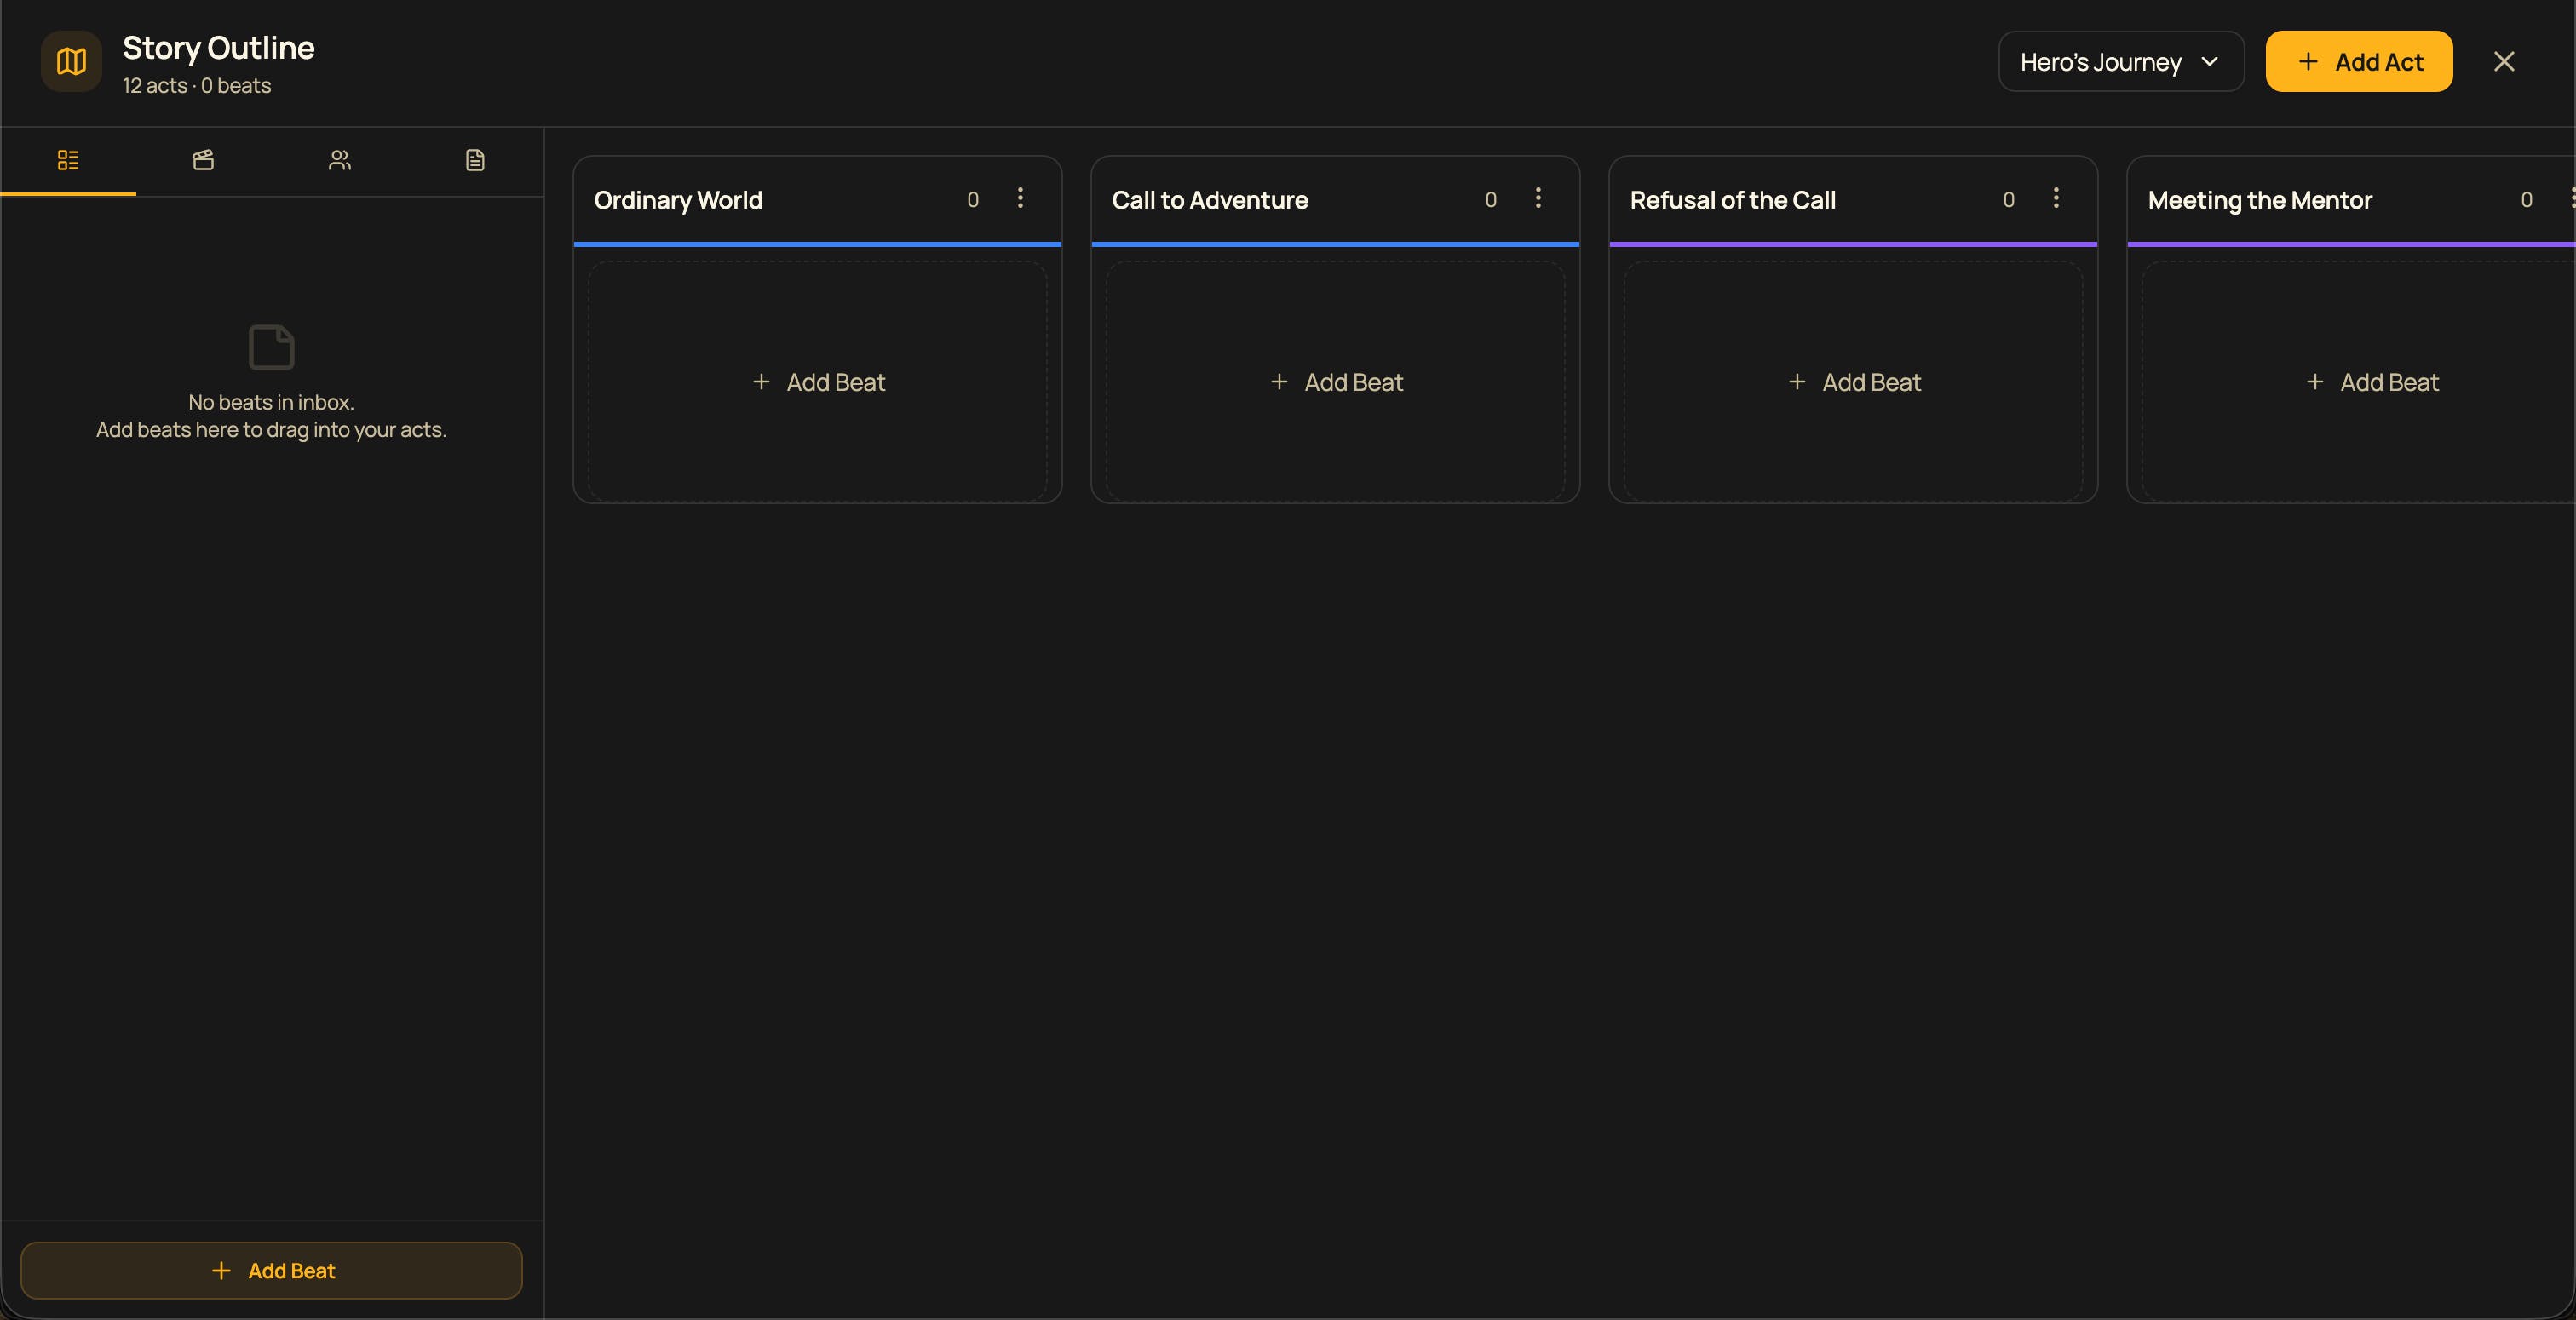Switch to the scenes clapperboard tab
Screen dimensions: 2576x1320
(x=203, y=160)
